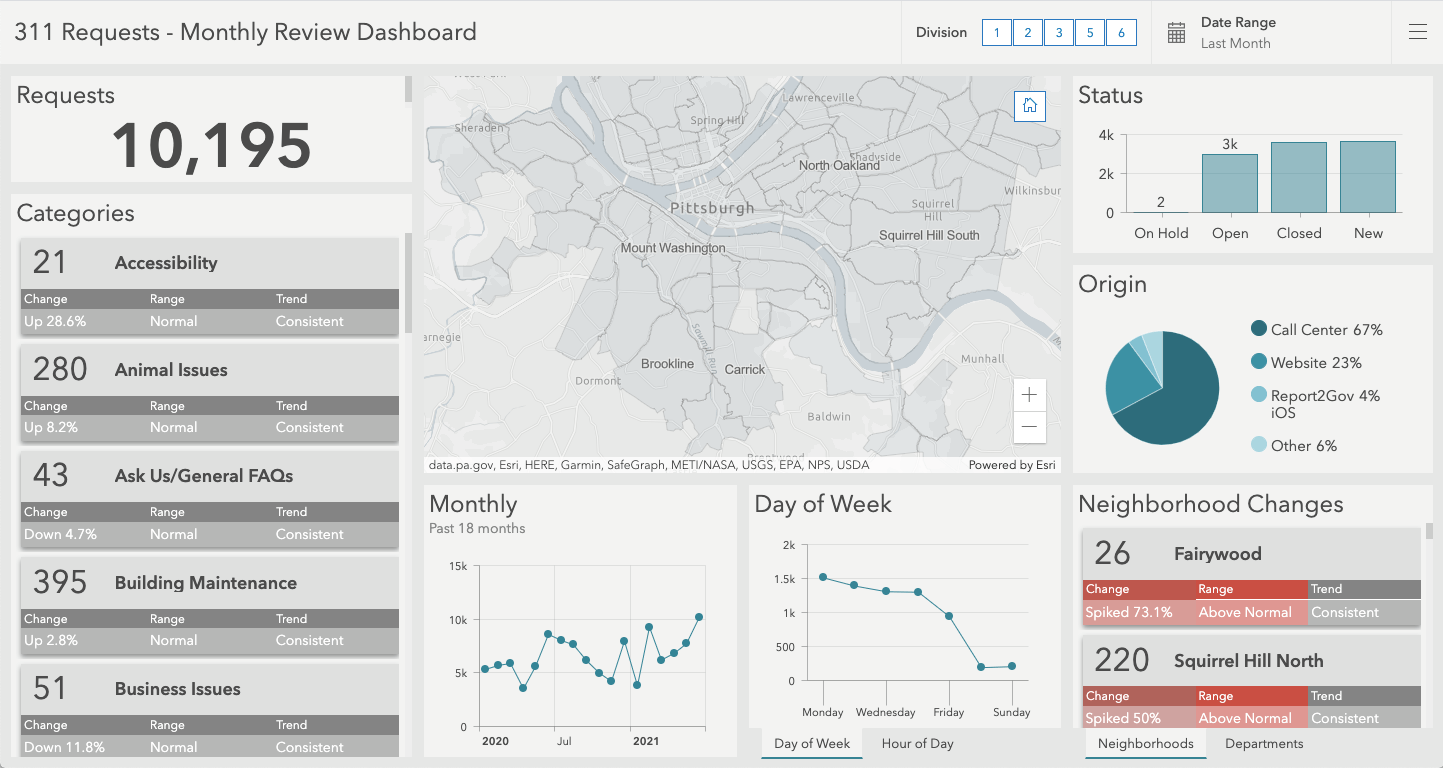Reset map view with the home icon

pos(1029,106)
